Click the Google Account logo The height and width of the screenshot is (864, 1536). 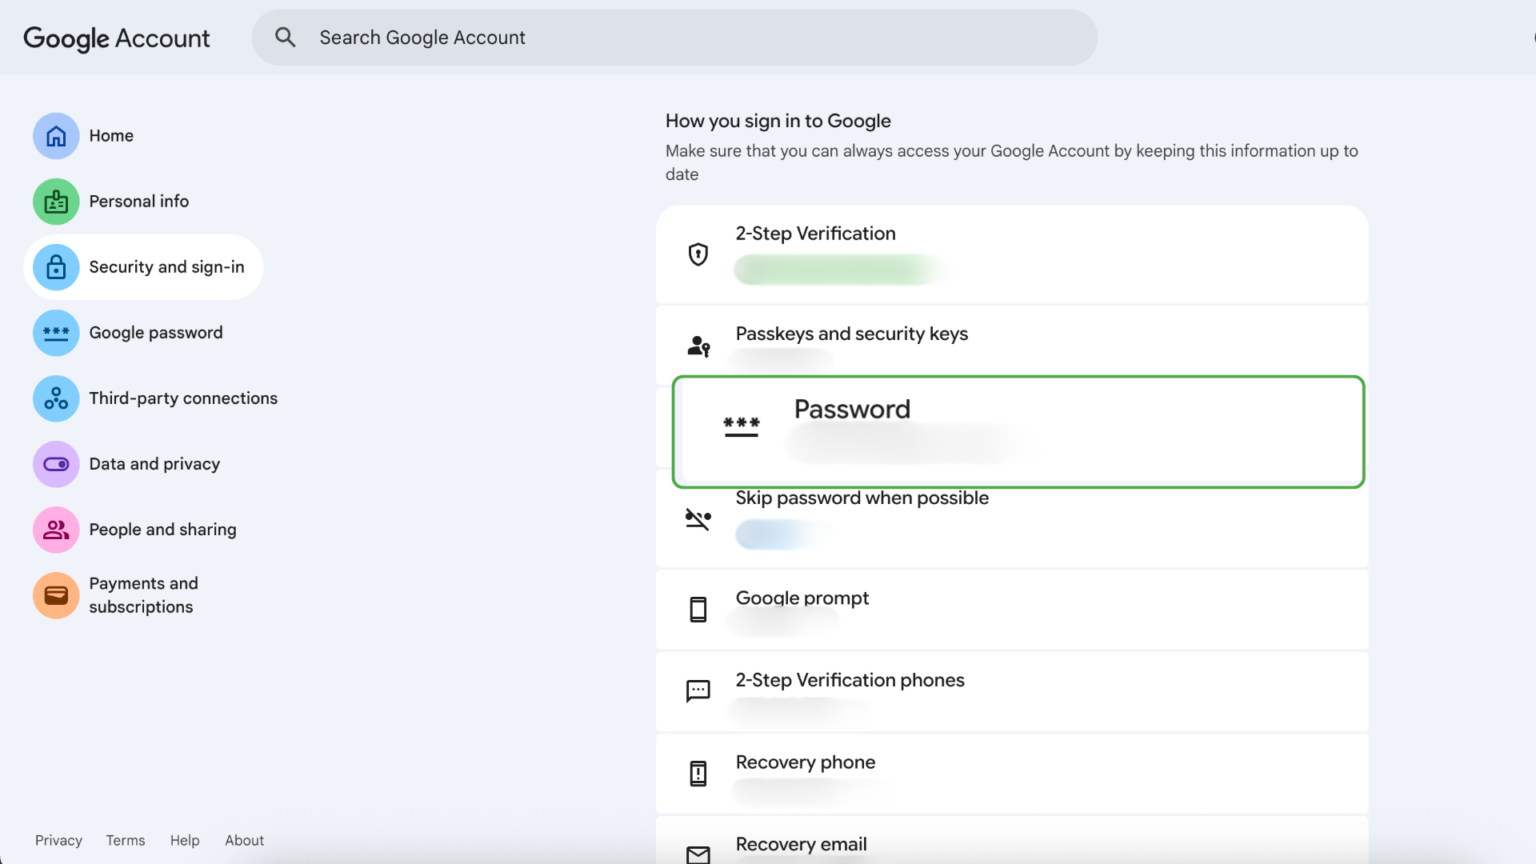coord(117,38)
